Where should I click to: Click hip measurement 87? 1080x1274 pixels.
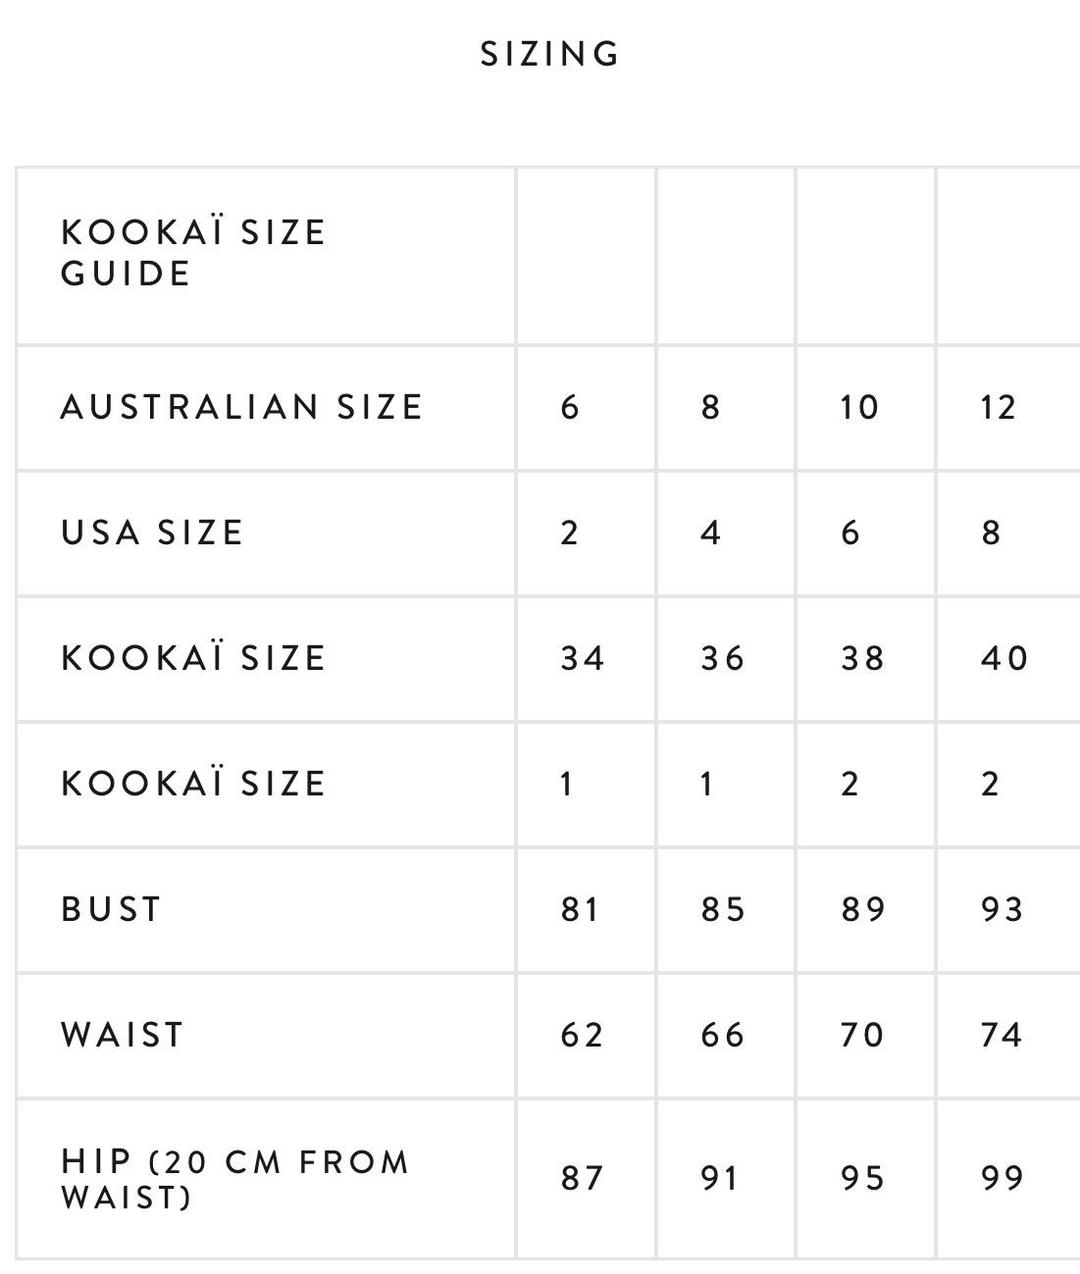[x=582, y=1178]
